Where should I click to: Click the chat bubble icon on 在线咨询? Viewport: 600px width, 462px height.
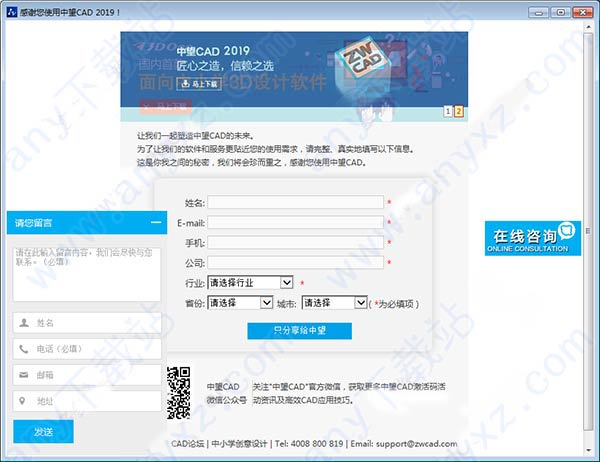[566, 230]
